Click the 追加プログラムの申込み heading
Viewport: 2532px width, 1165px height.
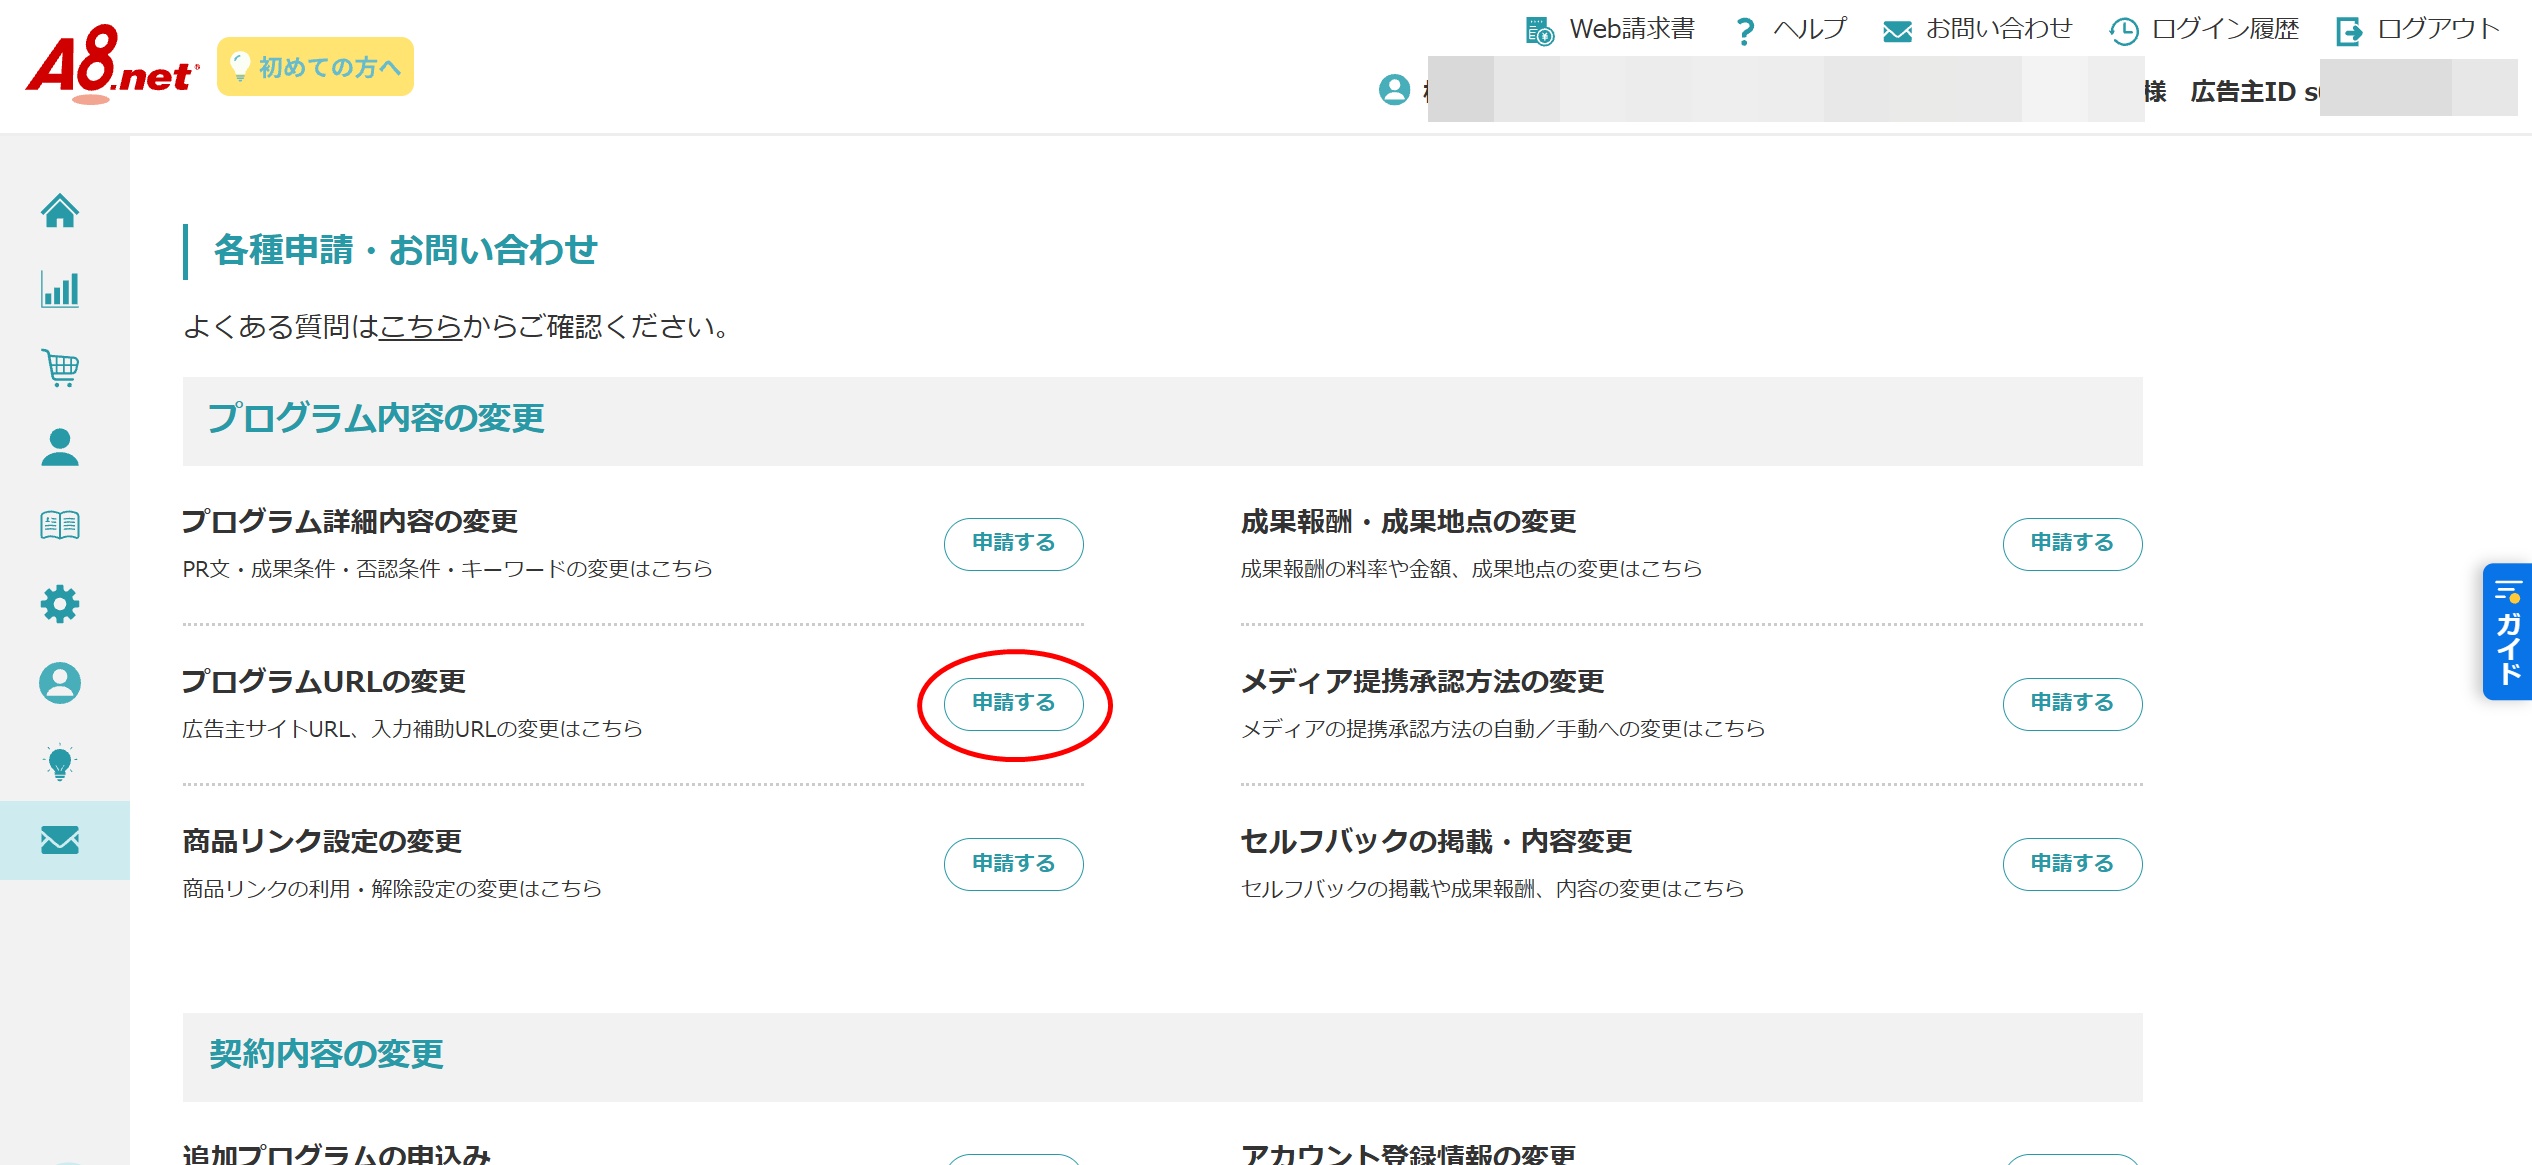click(336, 1154)
